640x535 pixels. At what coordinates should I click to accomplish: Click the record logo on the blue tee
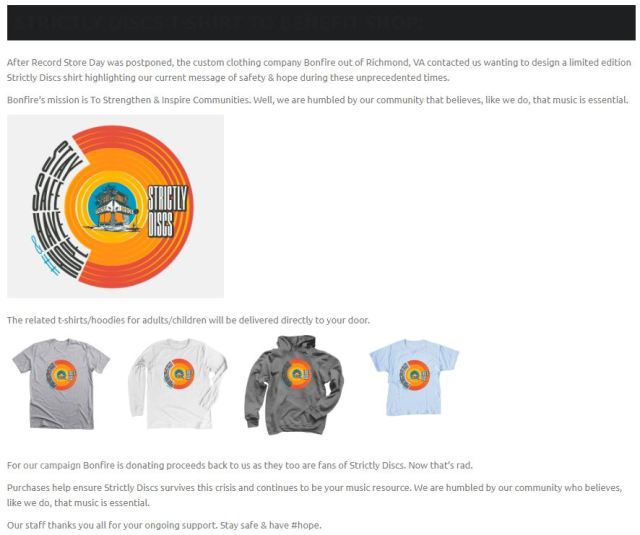(415, 375)
